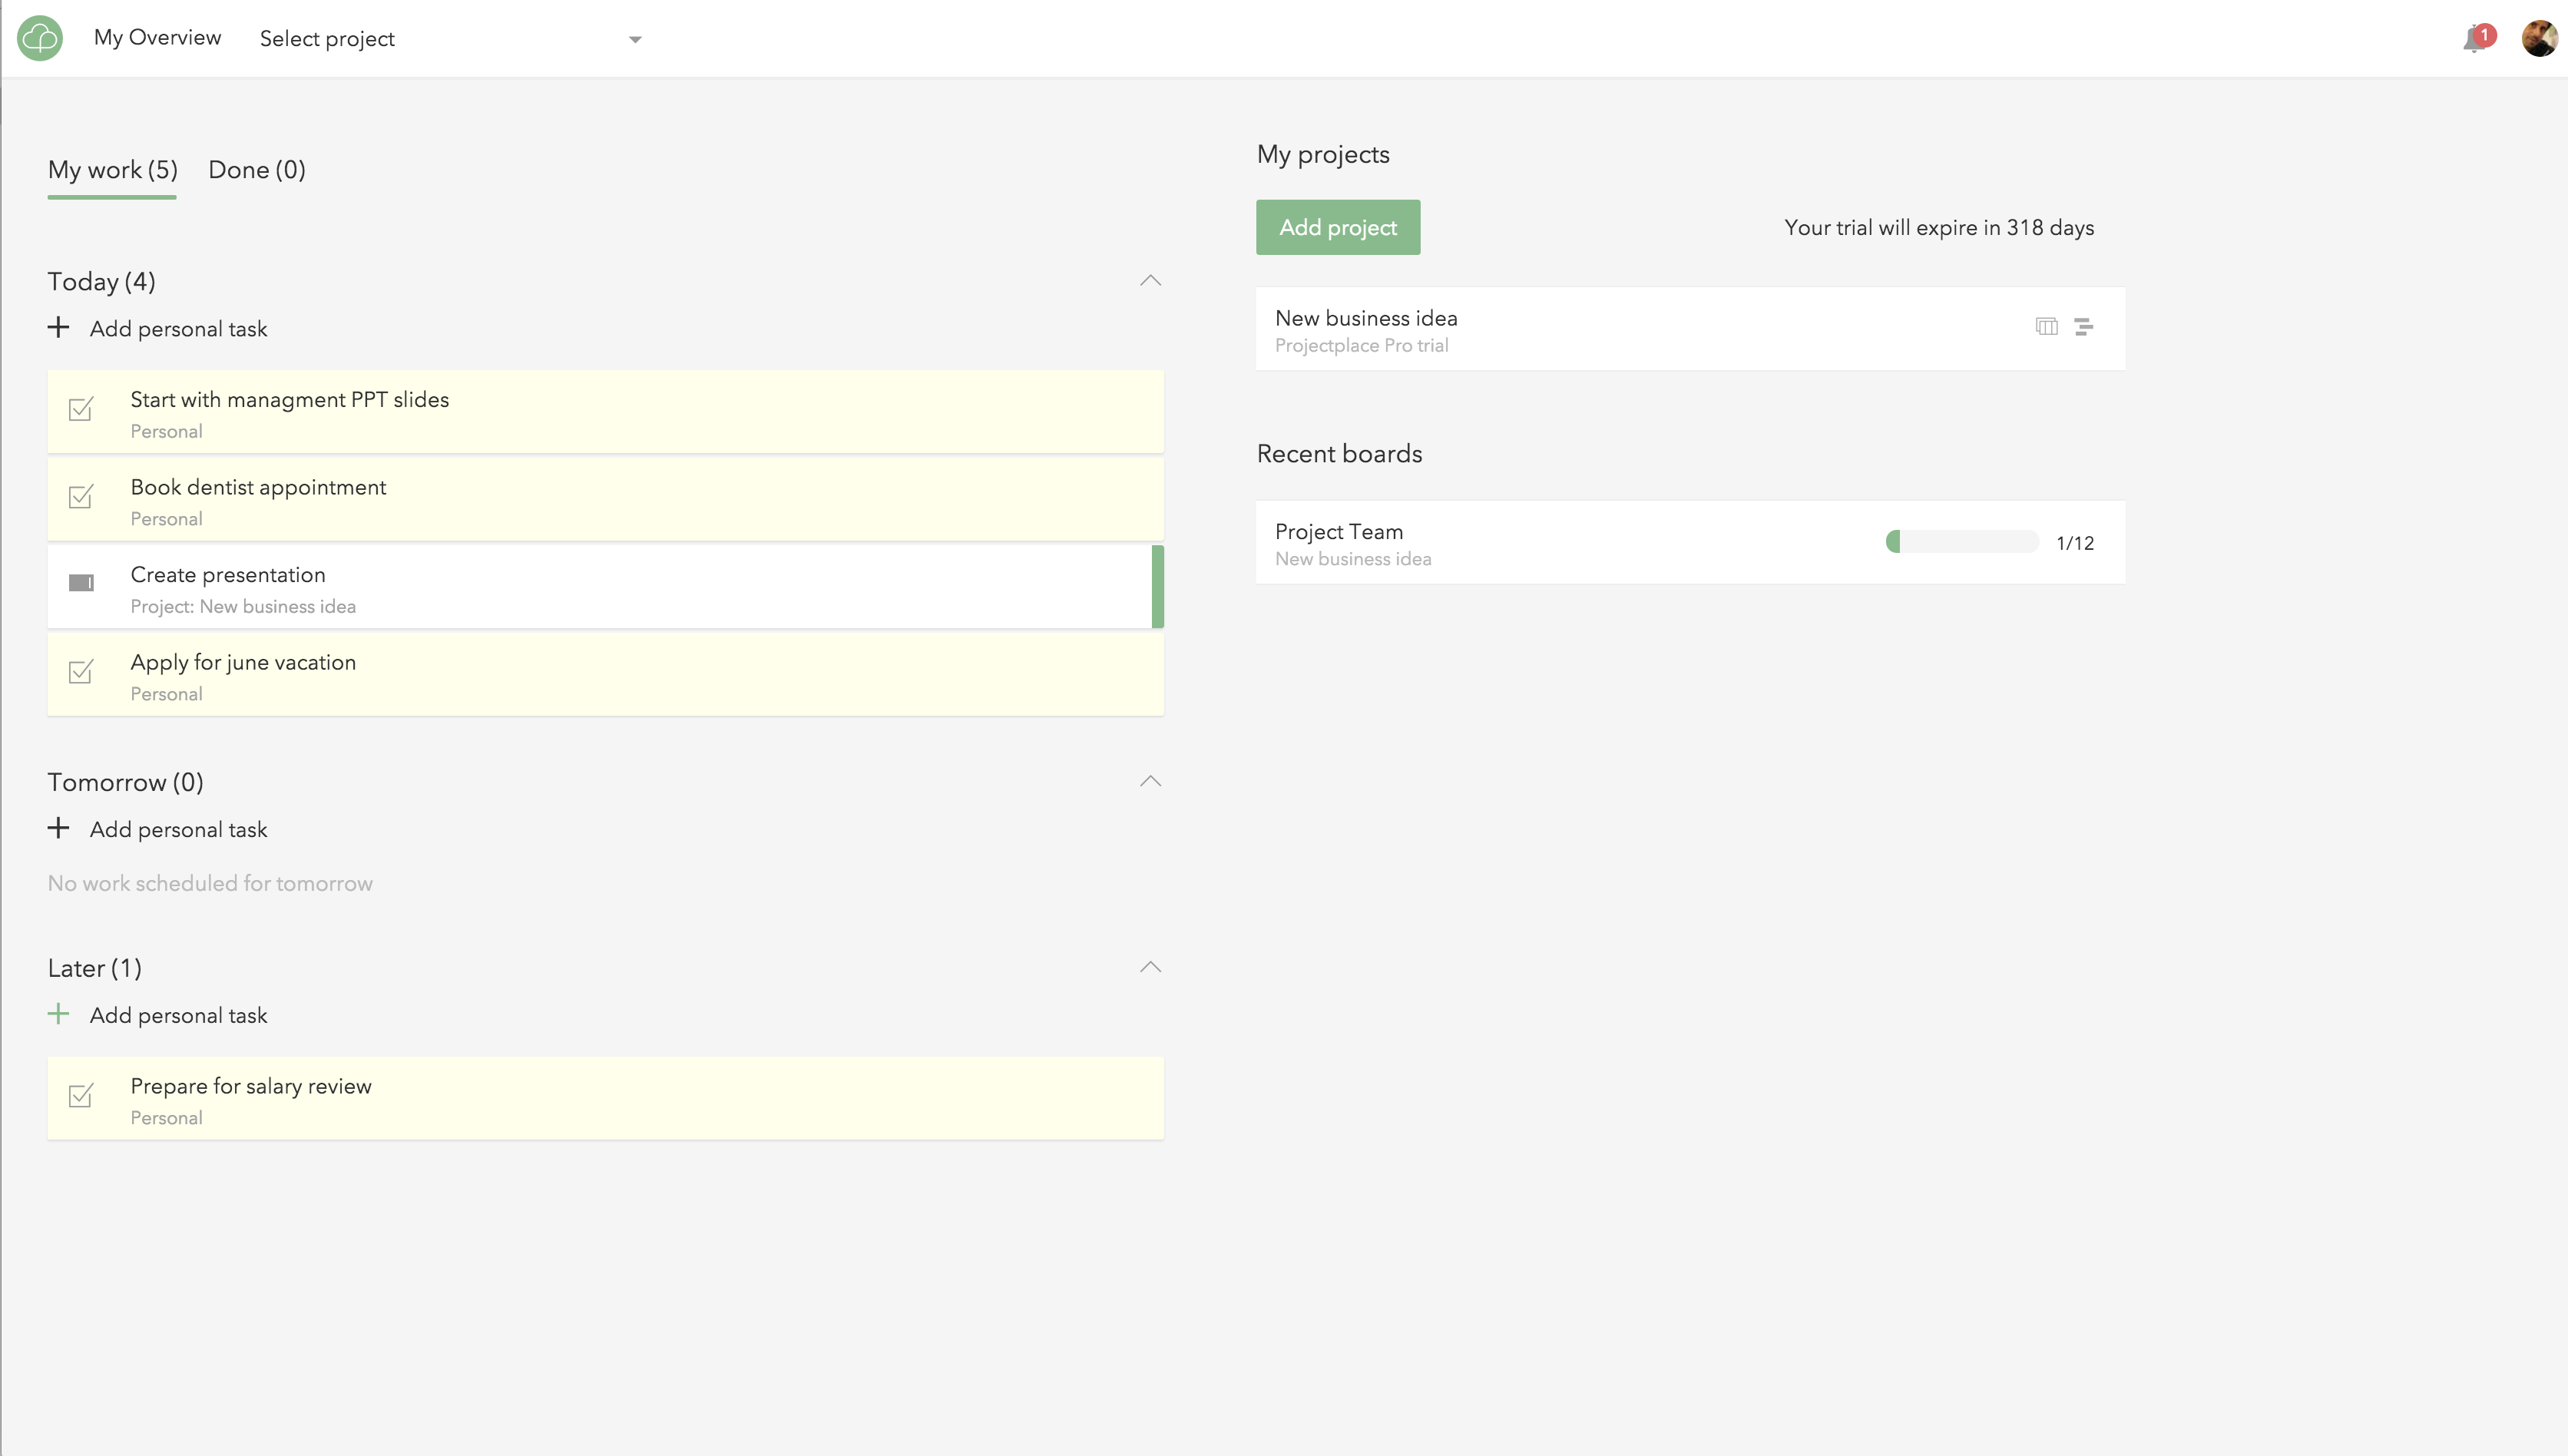
Task: Check off Start with managment PPT slides
Action: 81,409
